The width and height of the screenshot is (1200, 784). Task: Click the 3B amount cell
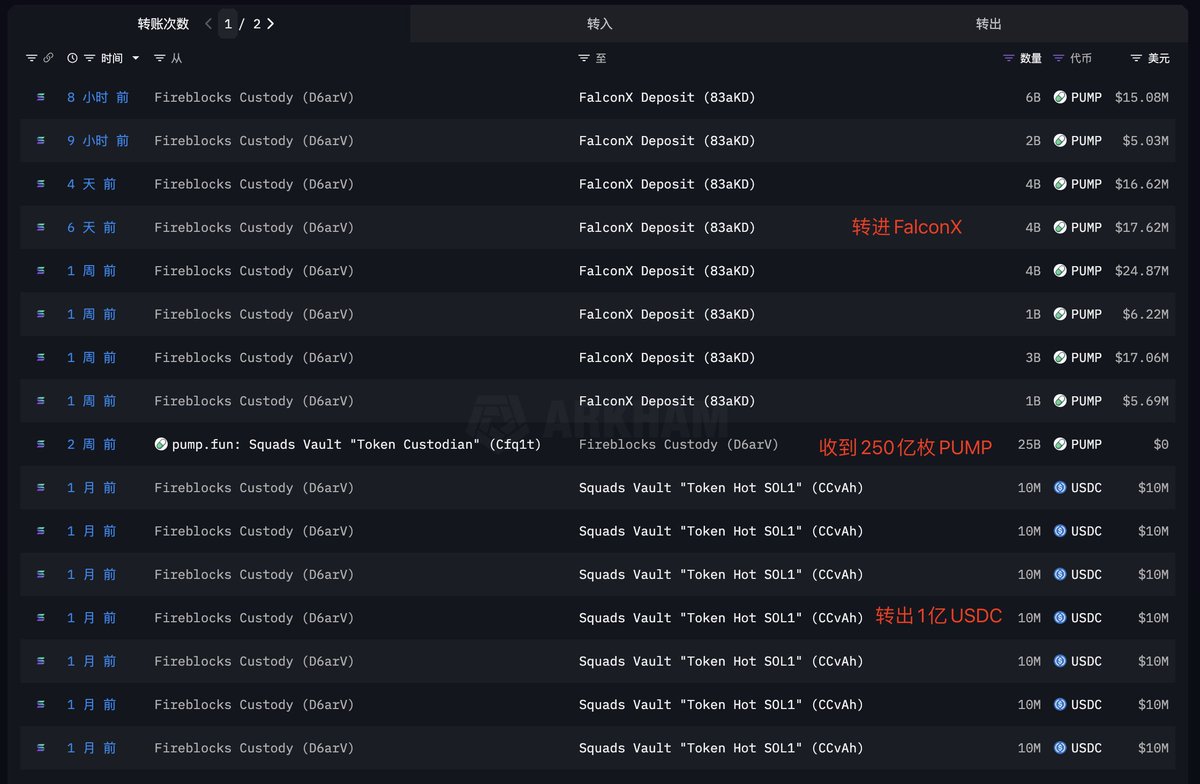[x=1033, y=357]
